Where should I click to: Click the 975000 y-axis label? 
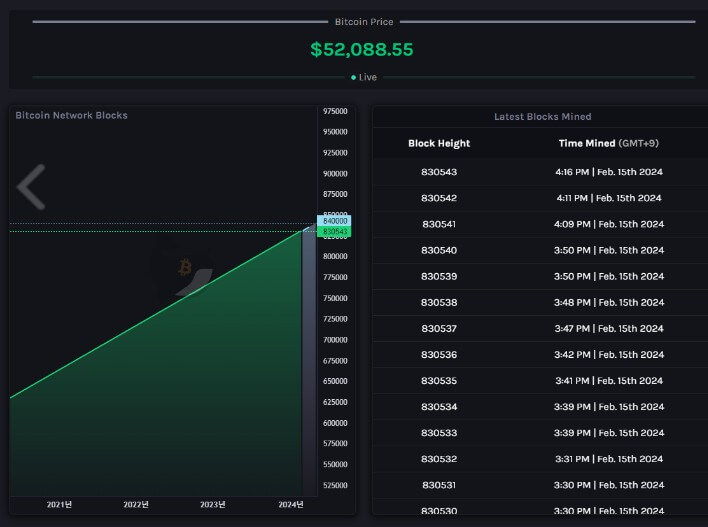coord(335,111)
